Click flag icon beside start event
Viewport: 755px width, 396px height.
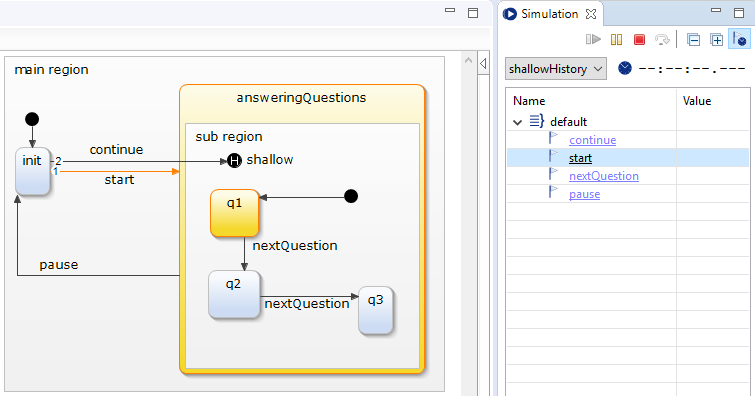[x=553, y=157]
